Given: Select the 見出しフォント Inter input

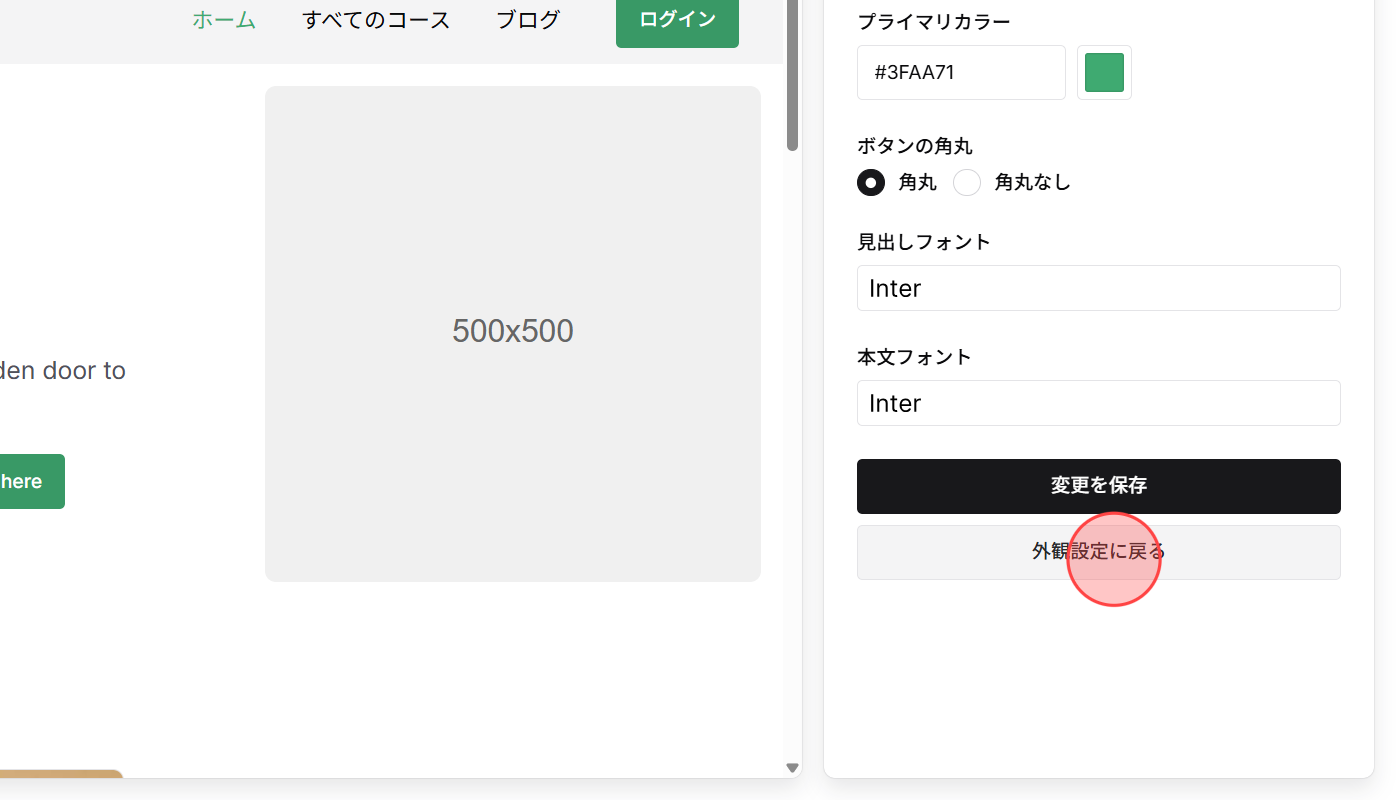Looking at the screenshot, I should 1097,288.
